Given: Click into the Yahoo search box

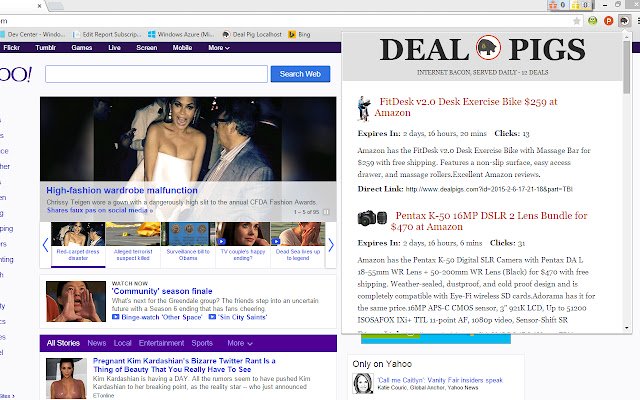Looking at the screenshot, I should coord(156,74).
